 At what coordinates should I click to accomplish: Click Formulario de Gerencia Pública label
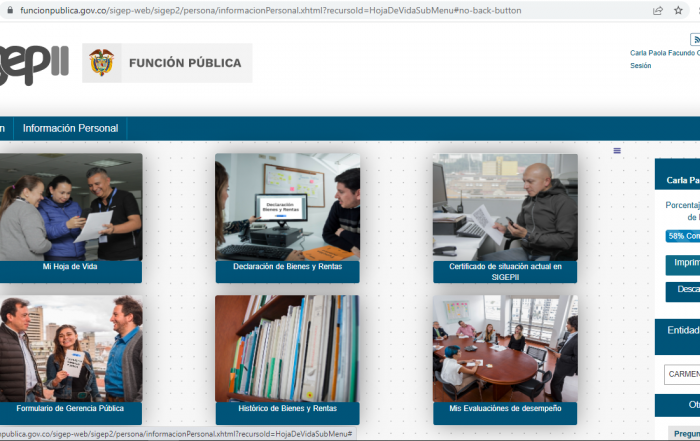pos(71,413)
